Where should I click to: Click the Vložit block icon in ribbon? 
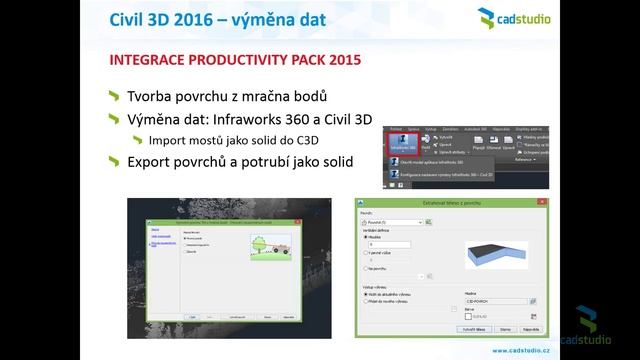pyautogui.click(x=425, y=142)
